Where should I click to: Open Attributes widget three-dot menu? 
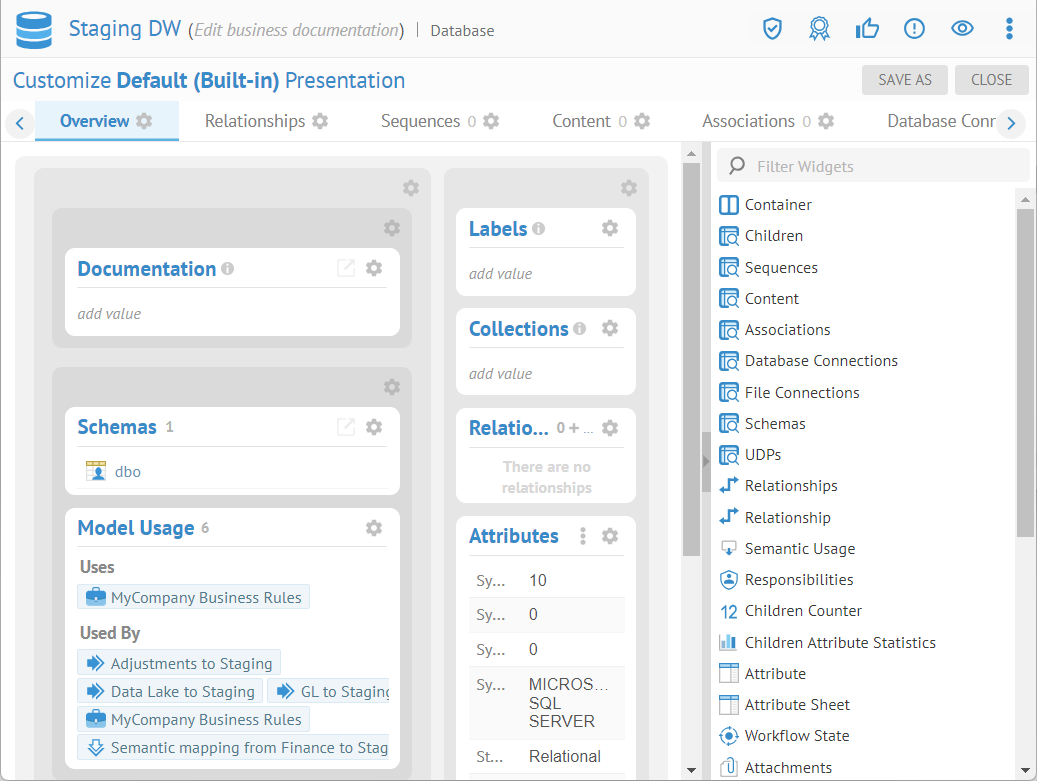point(583,536)
